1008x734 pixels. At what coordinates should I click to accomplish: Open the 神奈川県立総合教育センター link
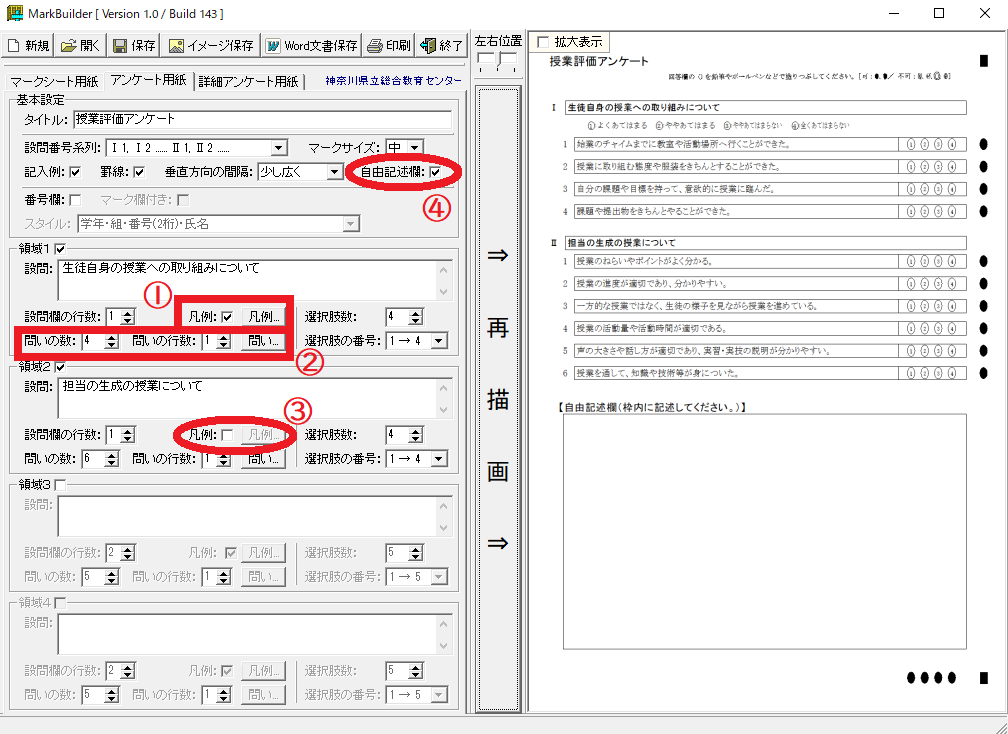393,81
